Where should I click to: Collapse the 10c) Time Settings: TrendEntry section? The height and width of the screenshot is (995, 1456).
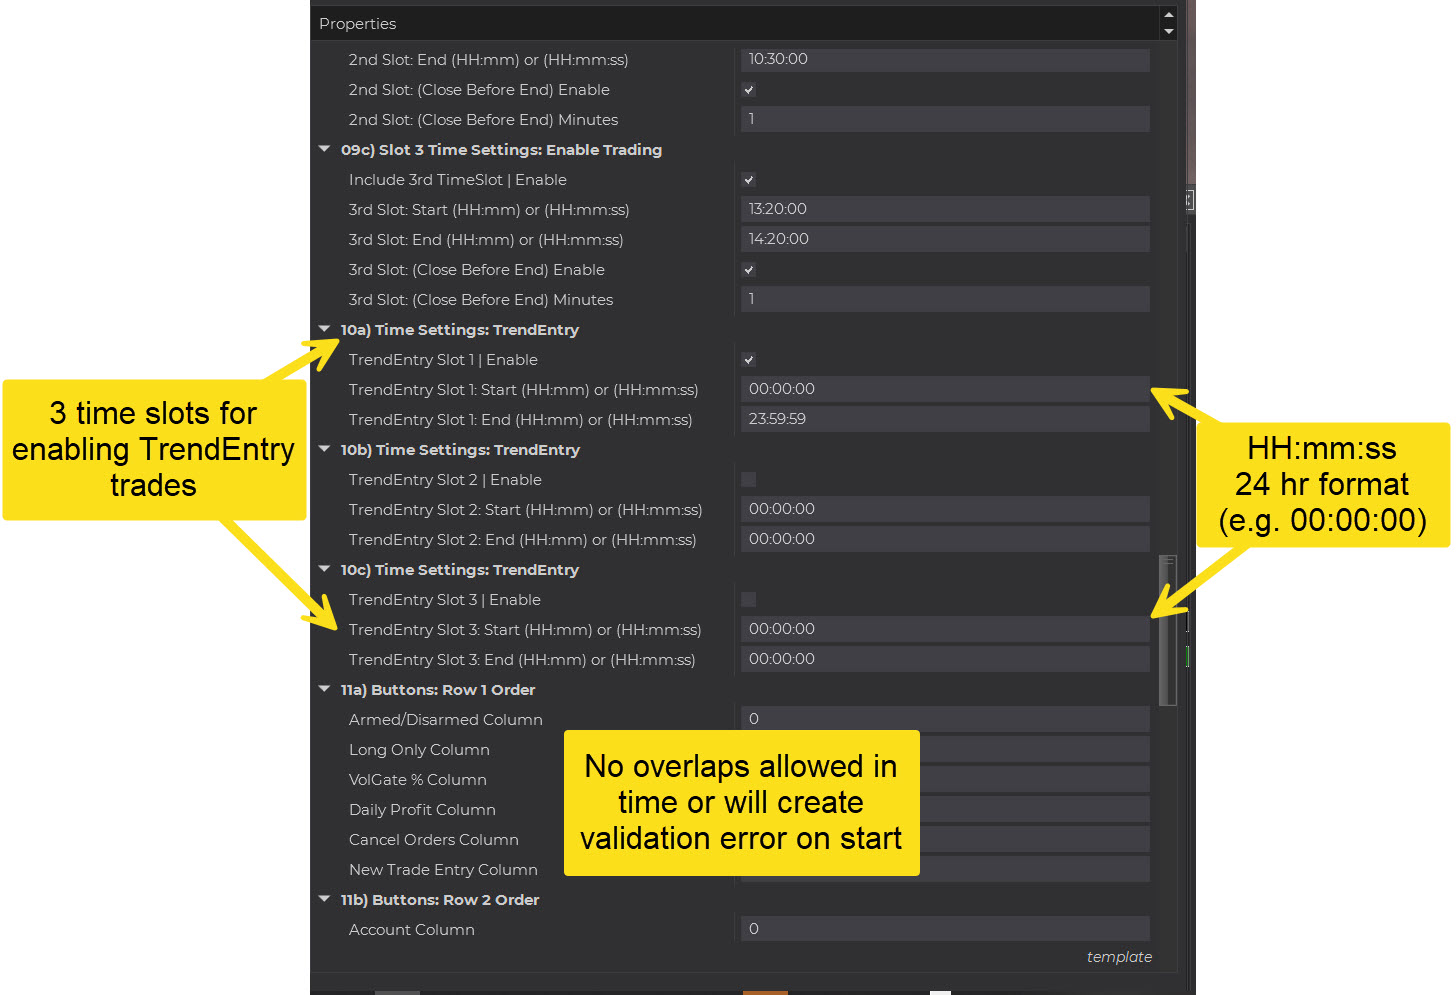pyautogui.click(x=324, y=569)
